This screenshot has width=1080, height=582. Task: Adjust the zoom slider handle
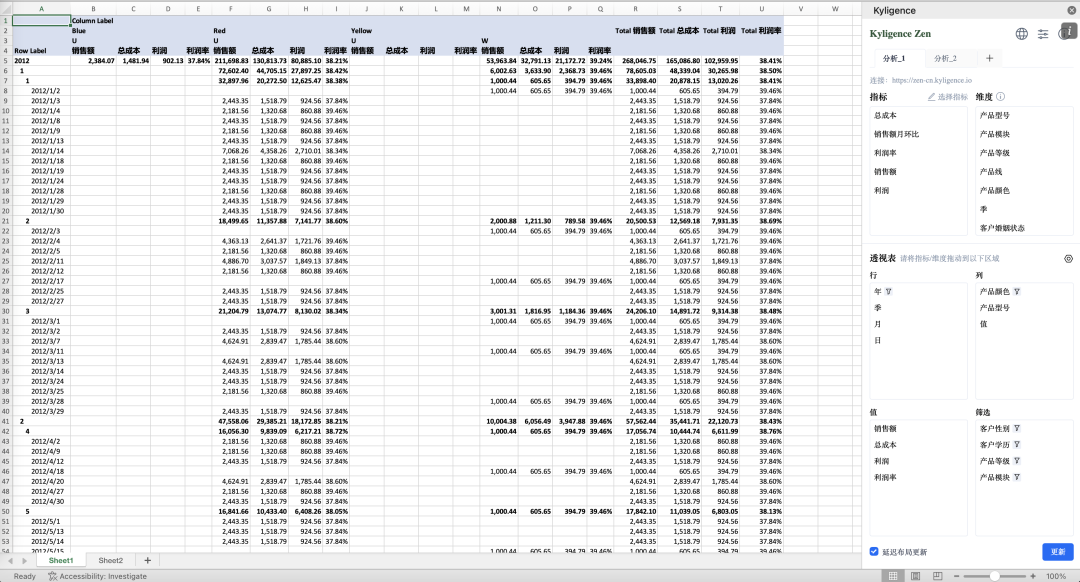(x=994, y=576)
